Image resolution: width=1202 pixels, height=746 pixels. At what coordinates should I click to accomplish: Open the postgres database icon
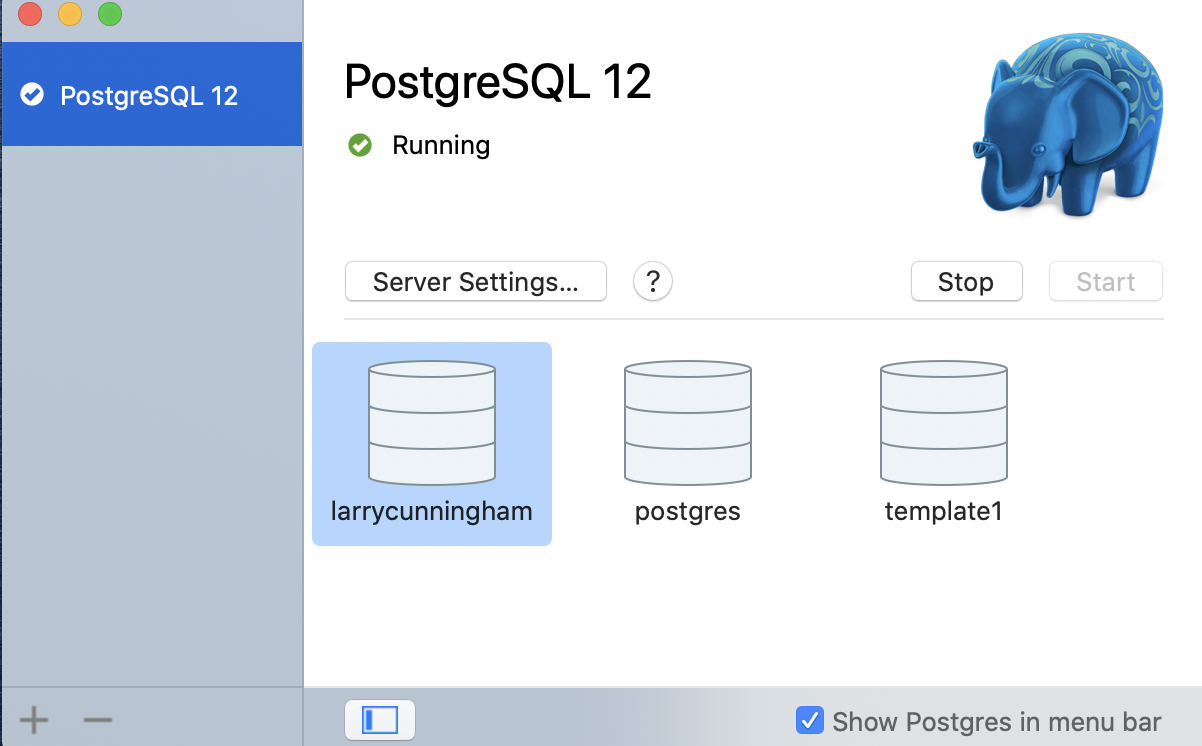pyautogui.click(x=688, y=423)
